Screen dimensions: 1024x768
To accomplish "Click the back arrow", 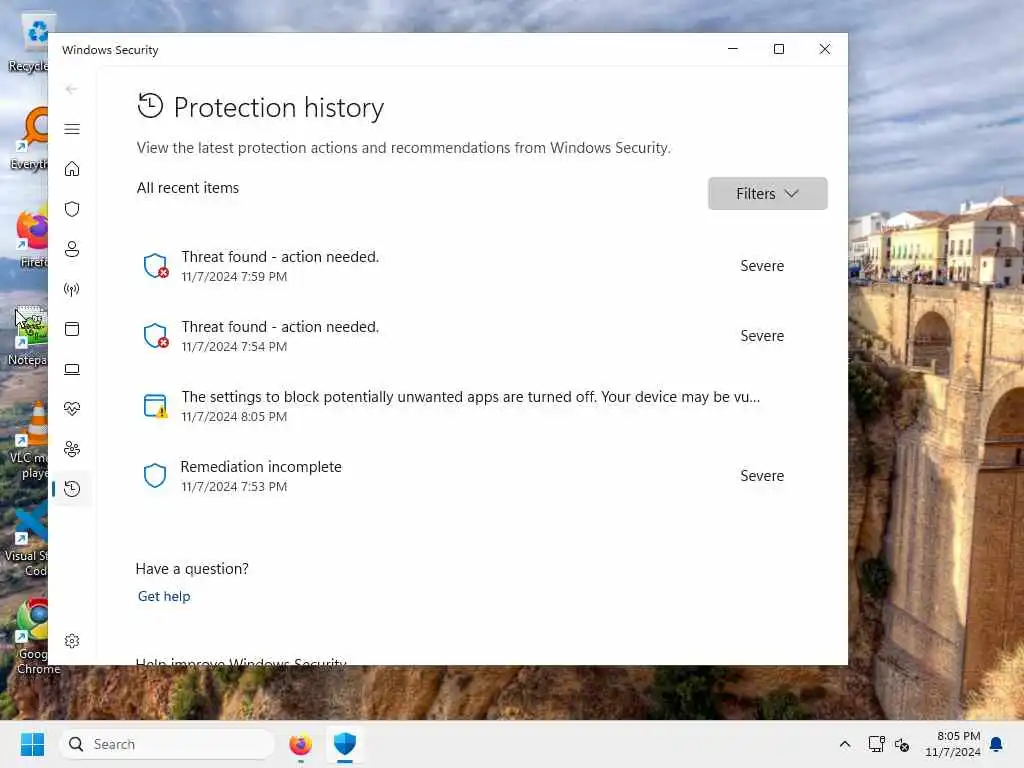I will tap(72, 89).
